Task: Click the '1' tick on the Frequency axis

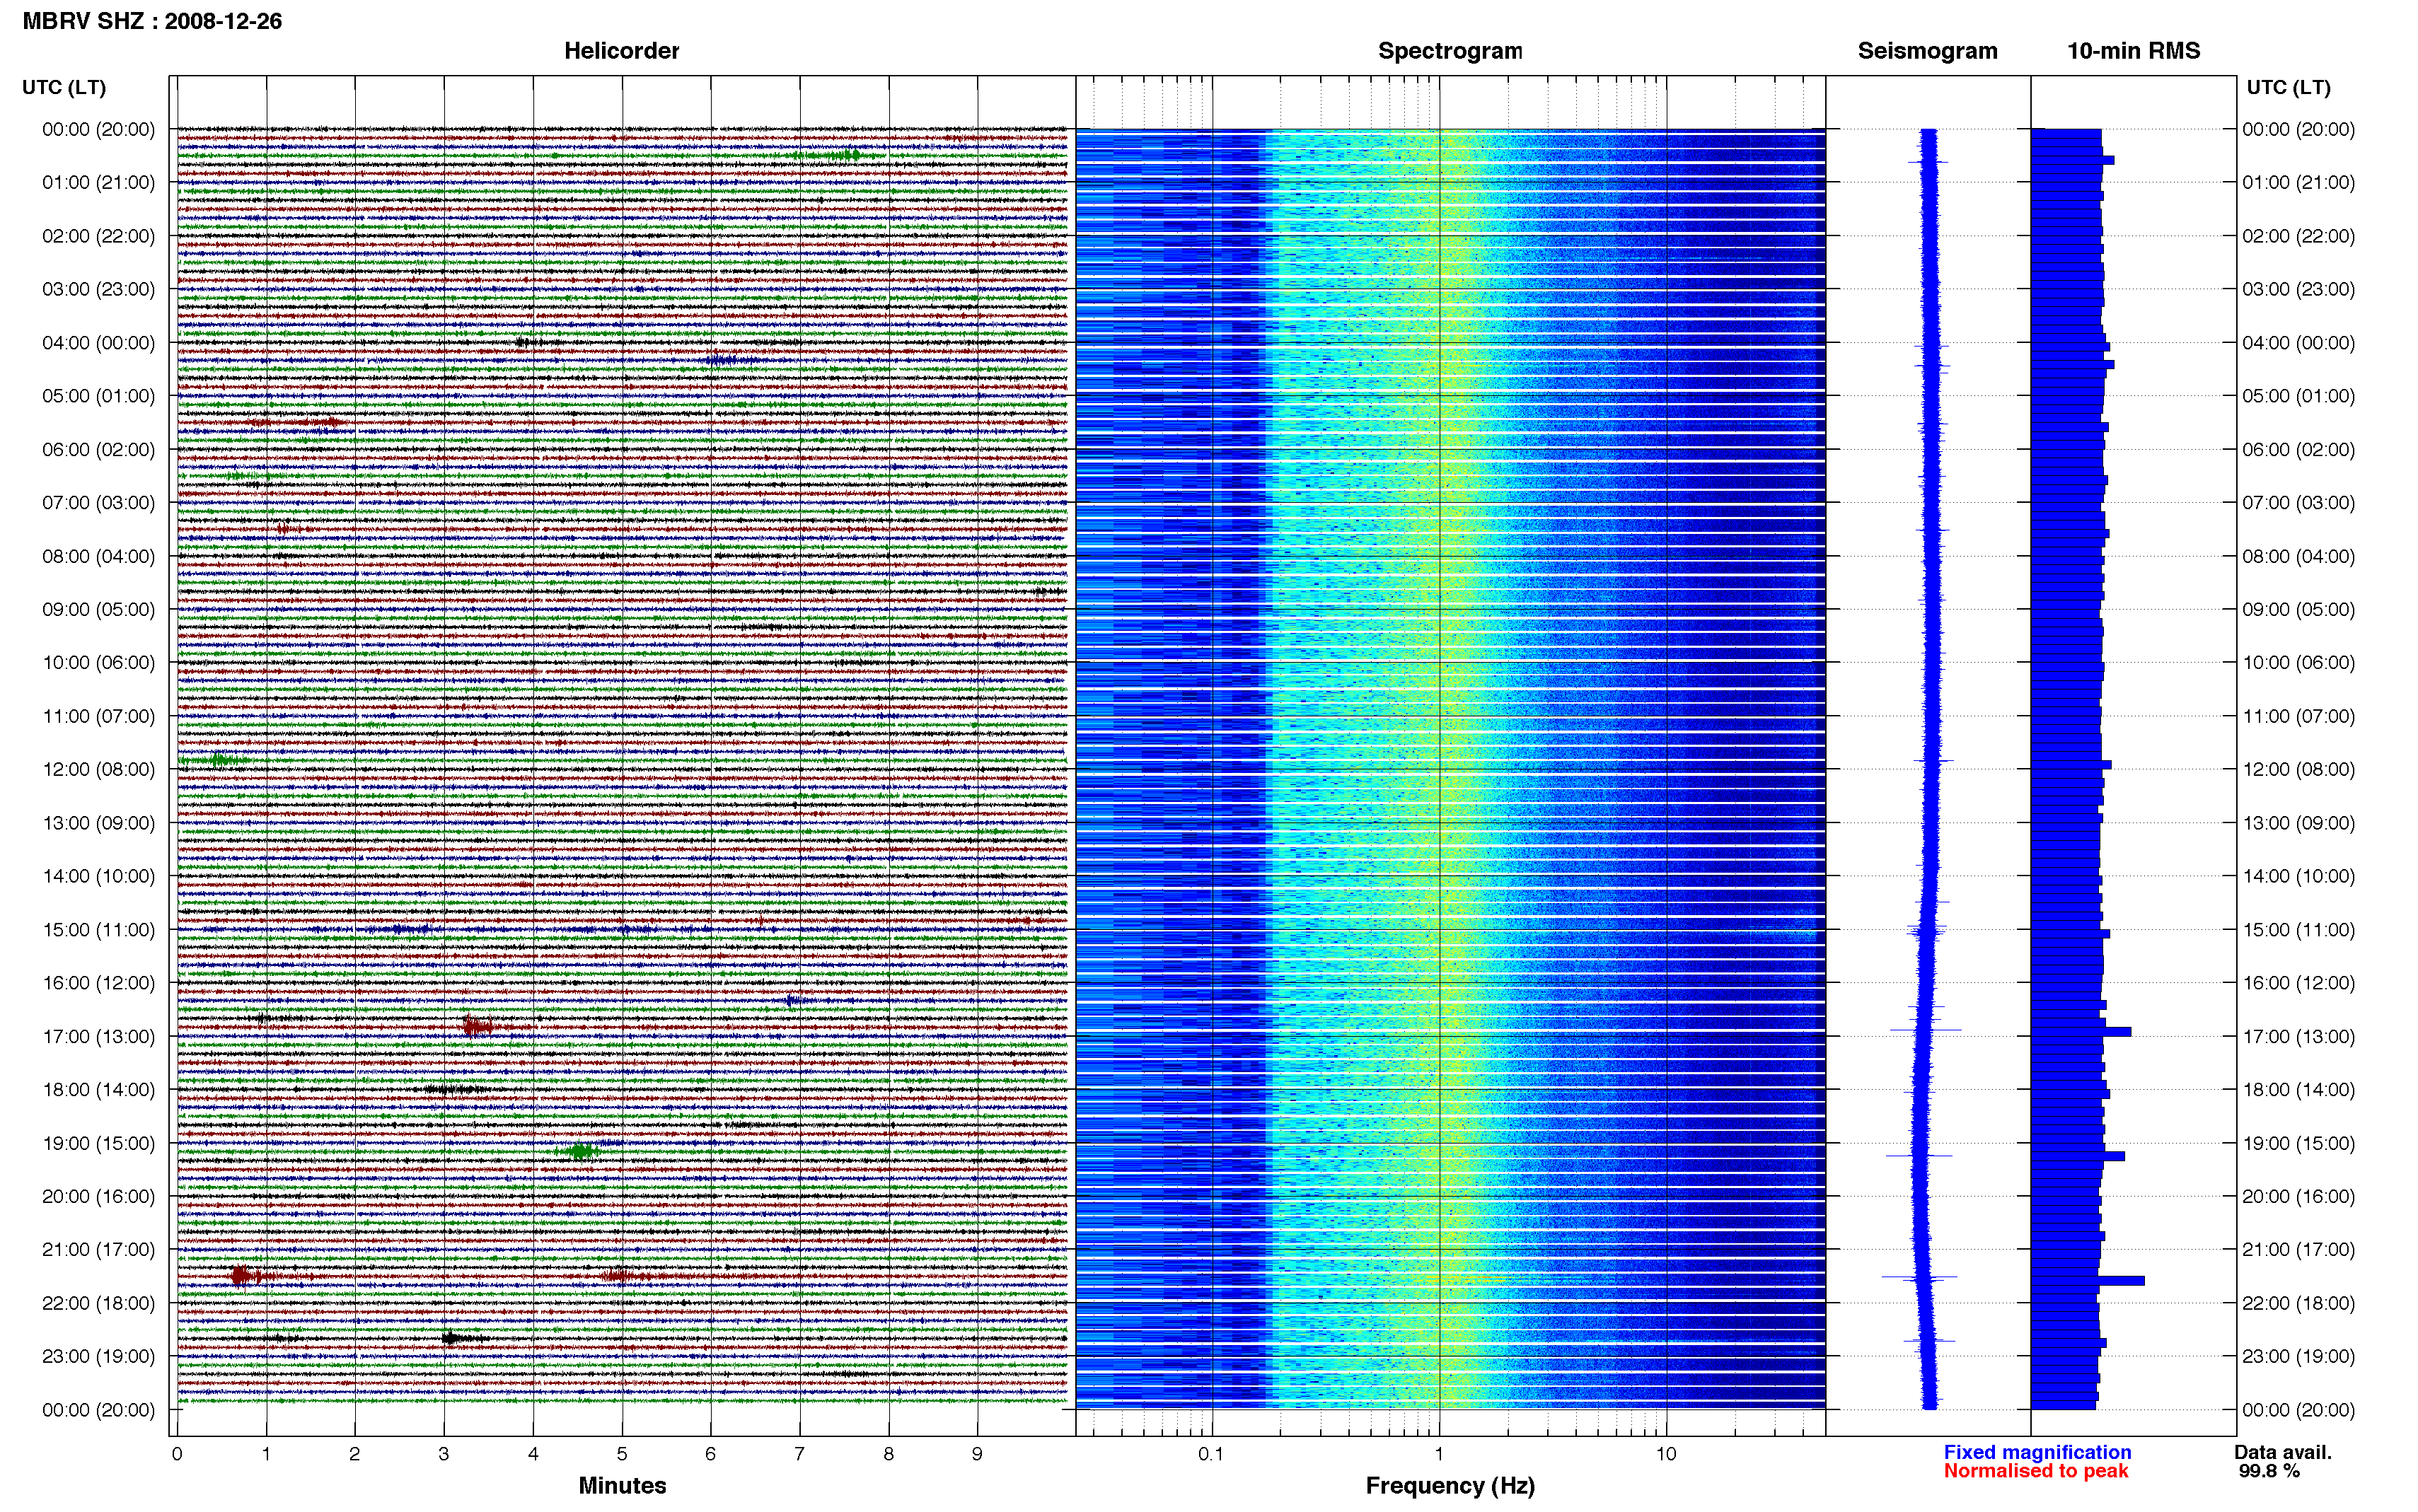Action: click(1439, 1454)
